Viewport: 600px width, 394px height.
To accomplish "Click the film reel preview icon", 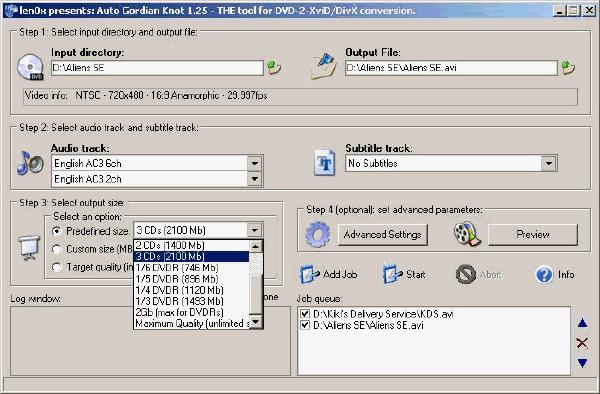I will (467, 234).
